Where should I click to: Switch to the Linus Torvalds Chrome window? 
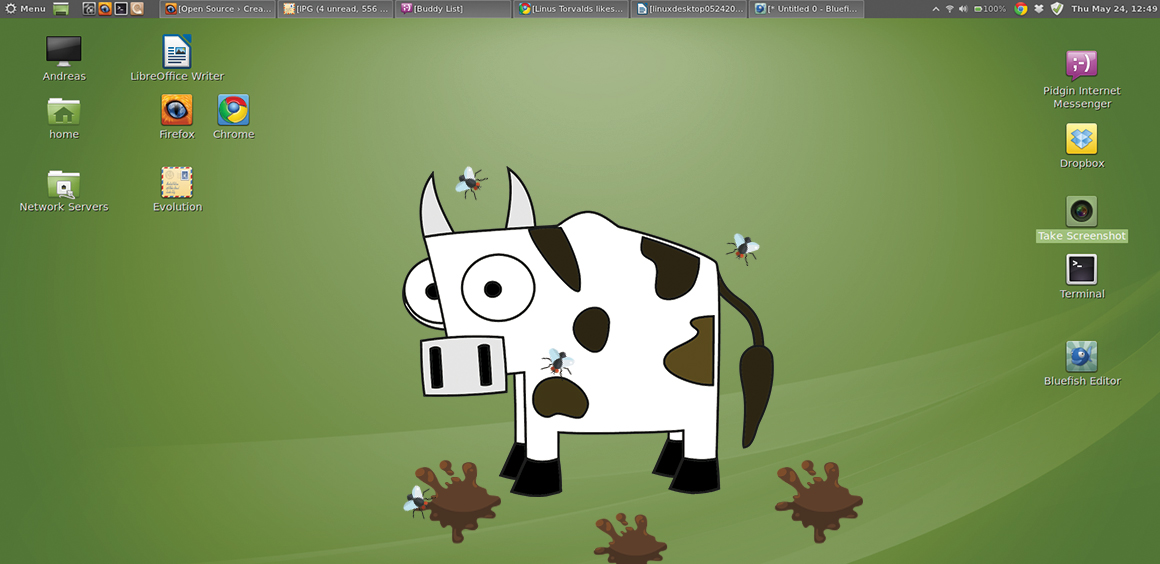pyautogui.click(x=571, y=9)
